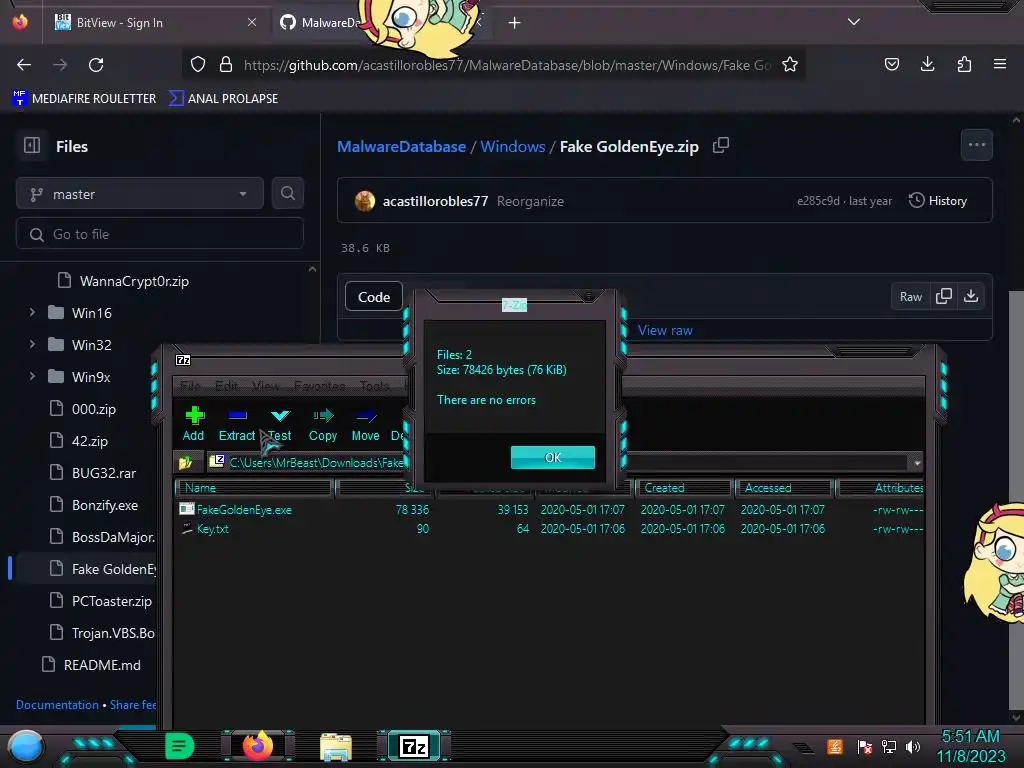
Task: Click the site security padlock icon
Action: (226, 64)
